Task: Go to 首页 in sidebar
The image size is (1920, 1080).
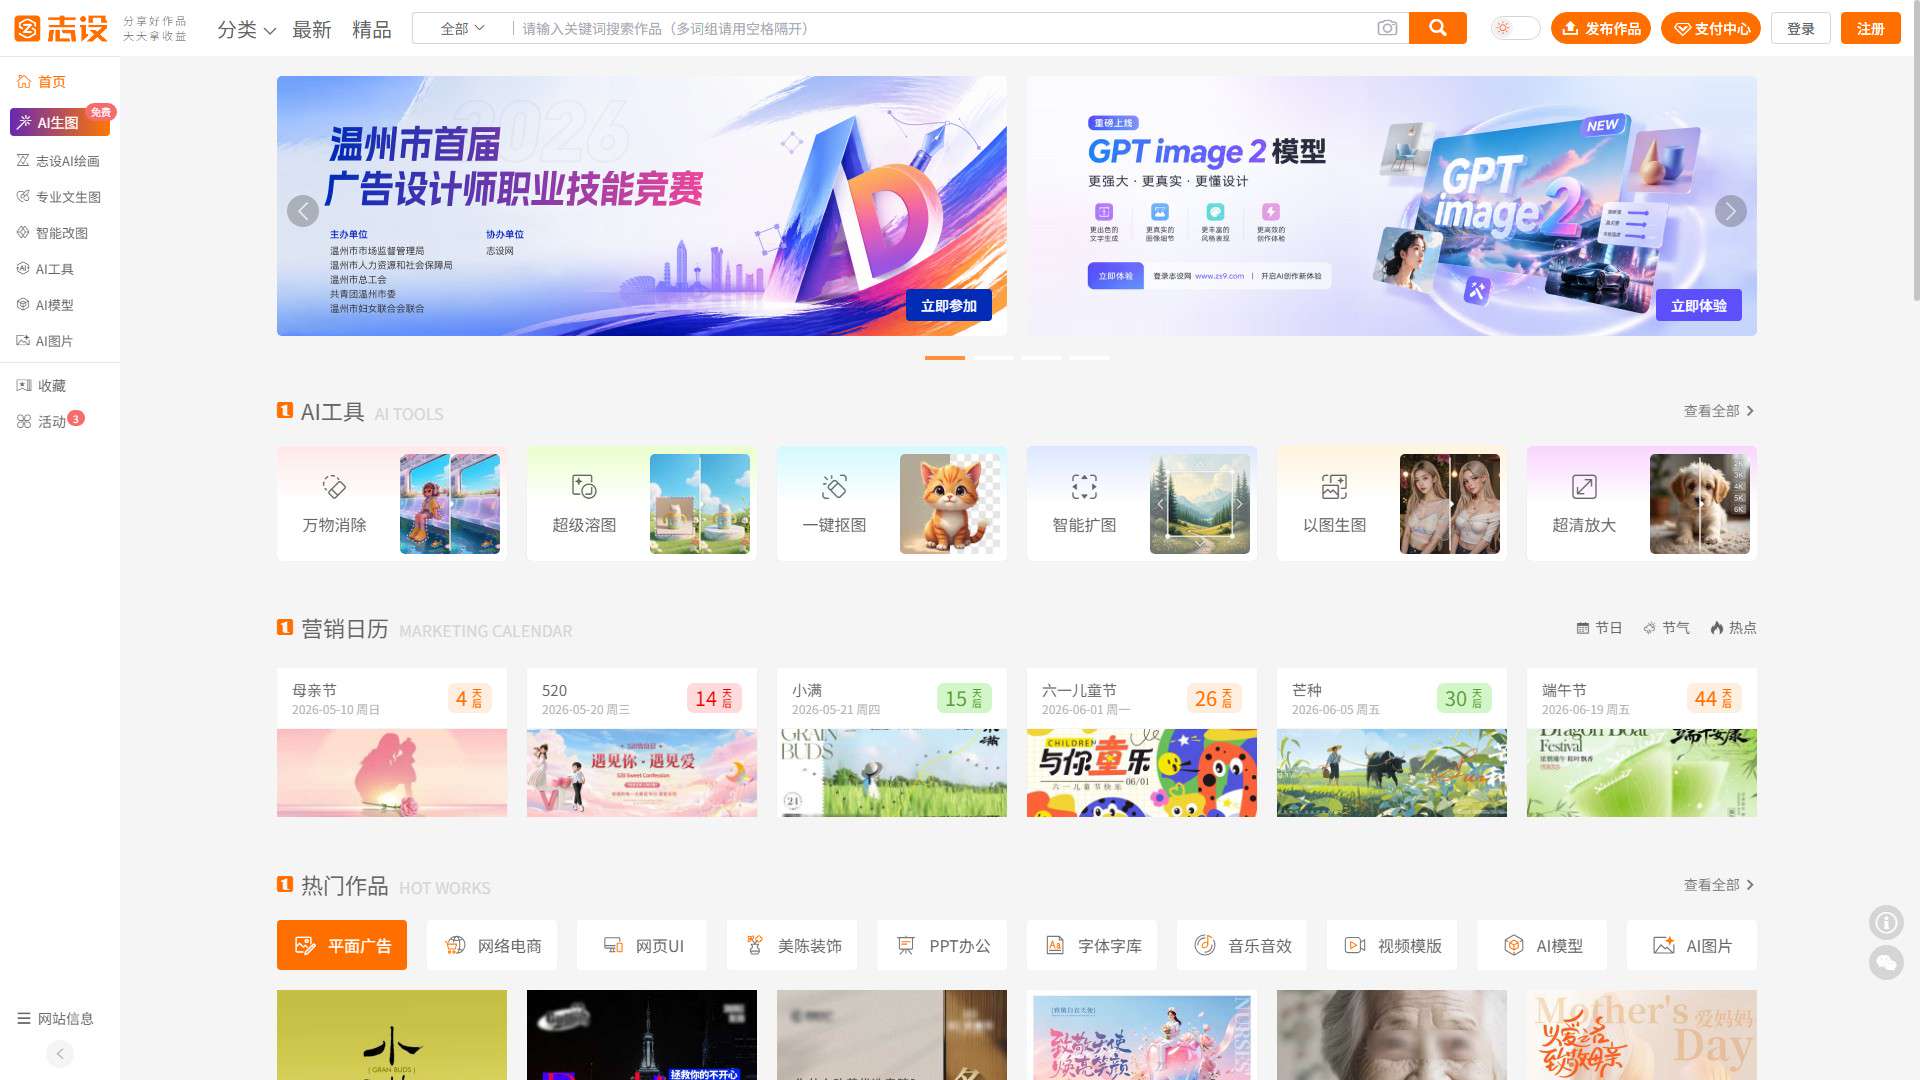Action: pyautogui.click(x=41, y=81)
